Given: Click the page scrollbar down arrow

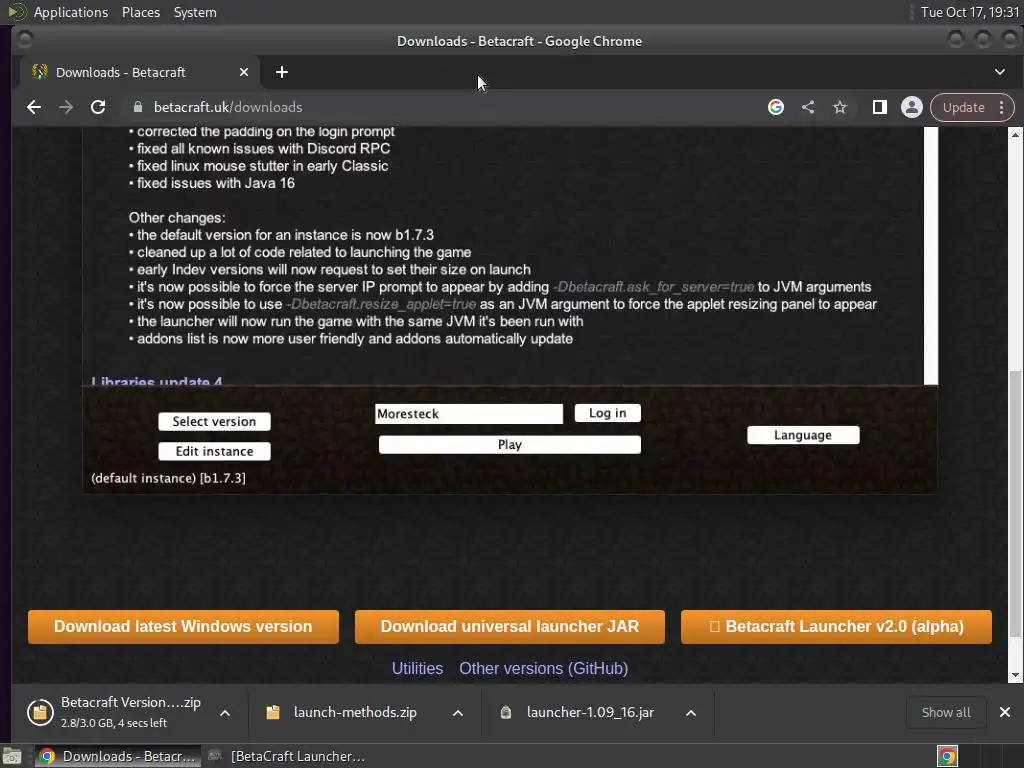Looking at the screenshot, I should [x=1016, y=675].
